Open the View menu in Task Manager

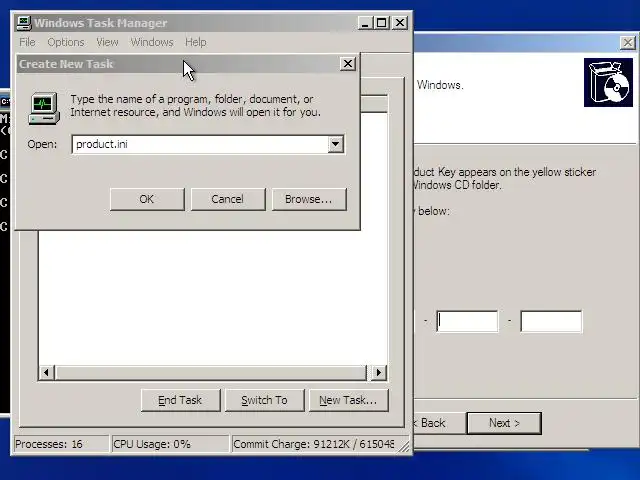click(107, 42)
